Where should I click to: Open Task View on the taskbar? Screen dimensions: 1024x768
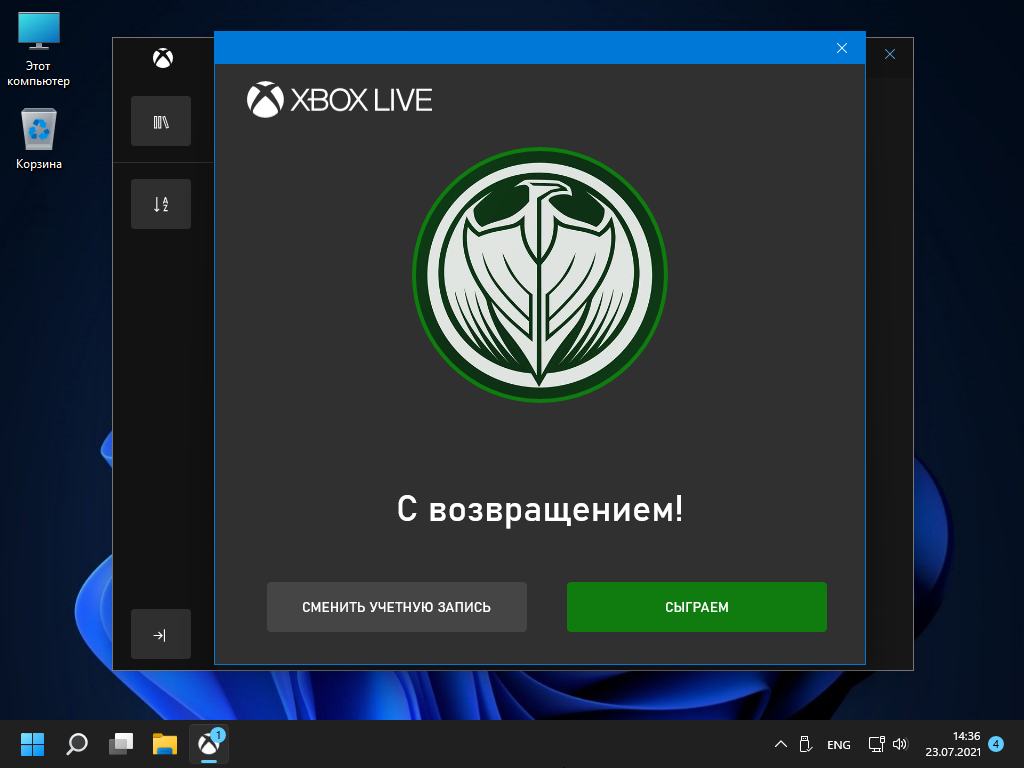pyautogui.click(x=121, y=744)
